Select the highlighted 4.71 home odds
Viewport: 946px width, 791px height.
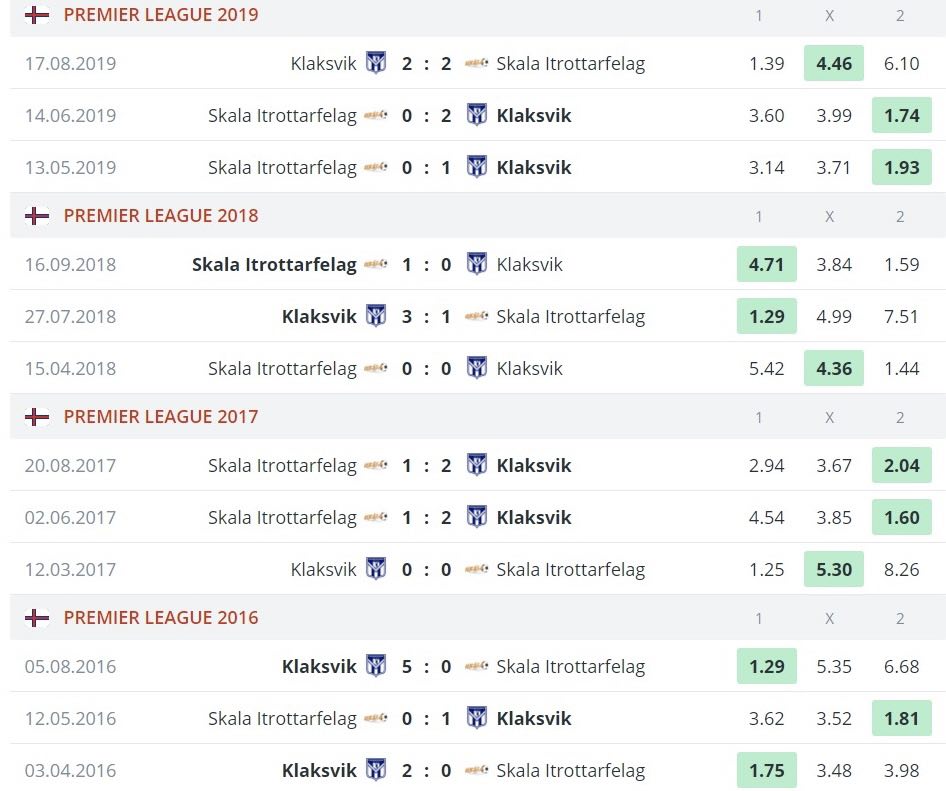point(766,265)
